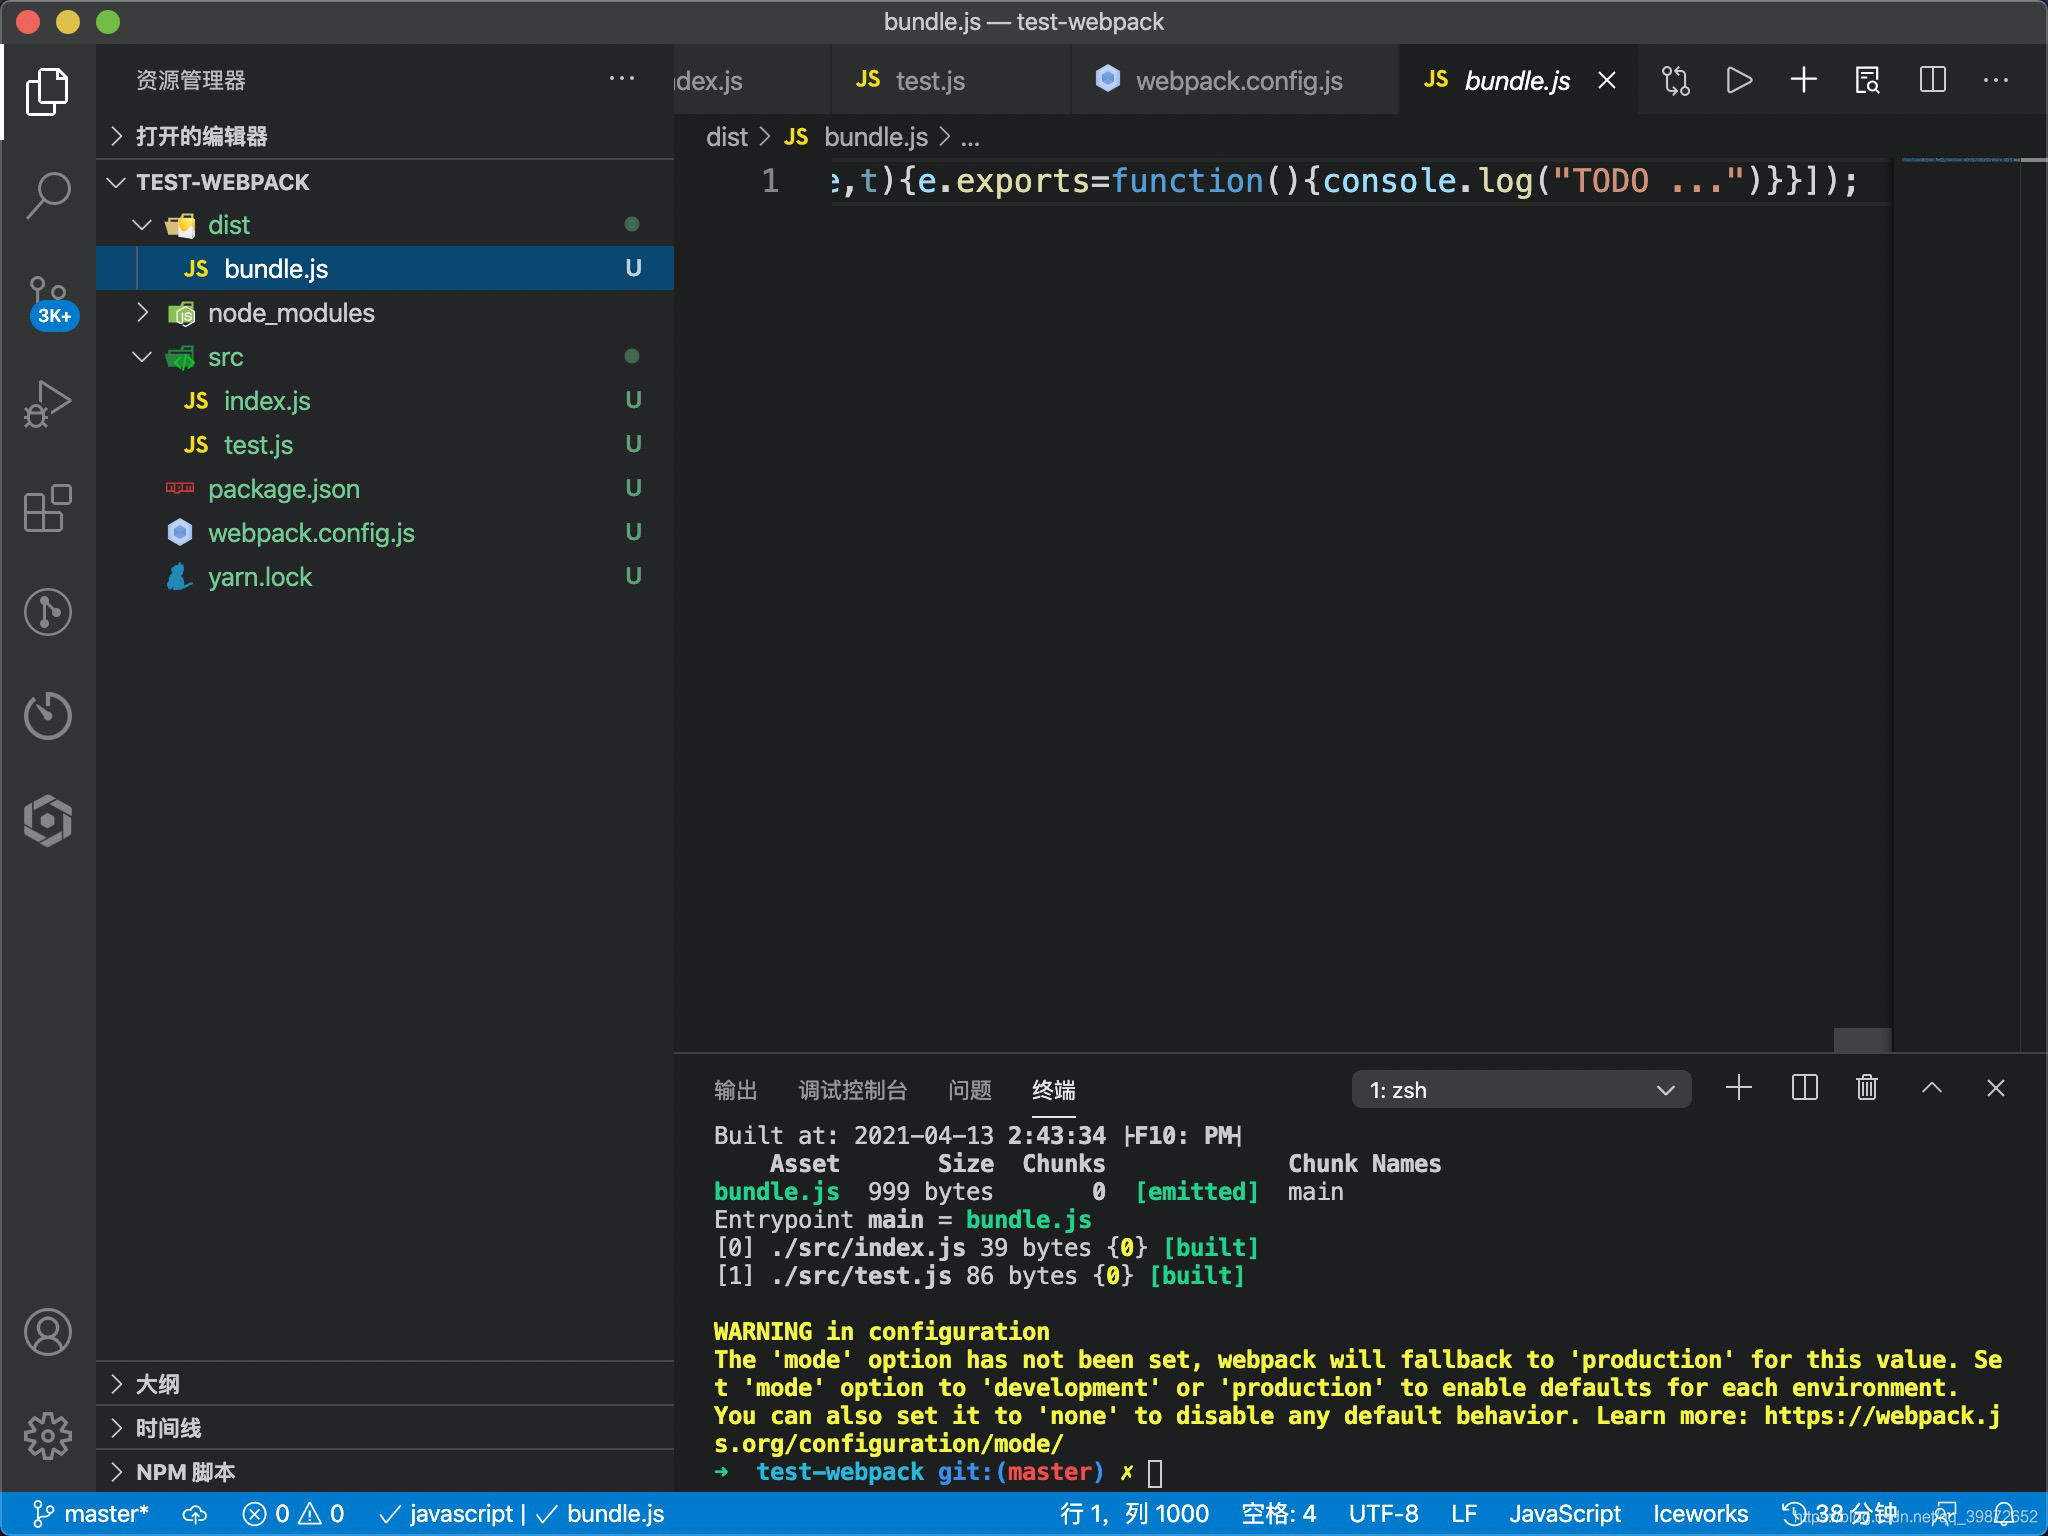2048x1536 pixels.
Task: Click the UTF-8 encoding status item
Action: pyautogui.click(x=1383, y=1514)
